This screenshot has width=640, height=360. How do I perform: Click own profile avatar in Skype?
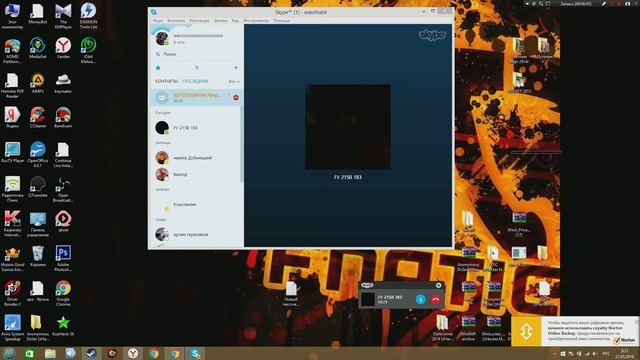click(x=162, y=38)
